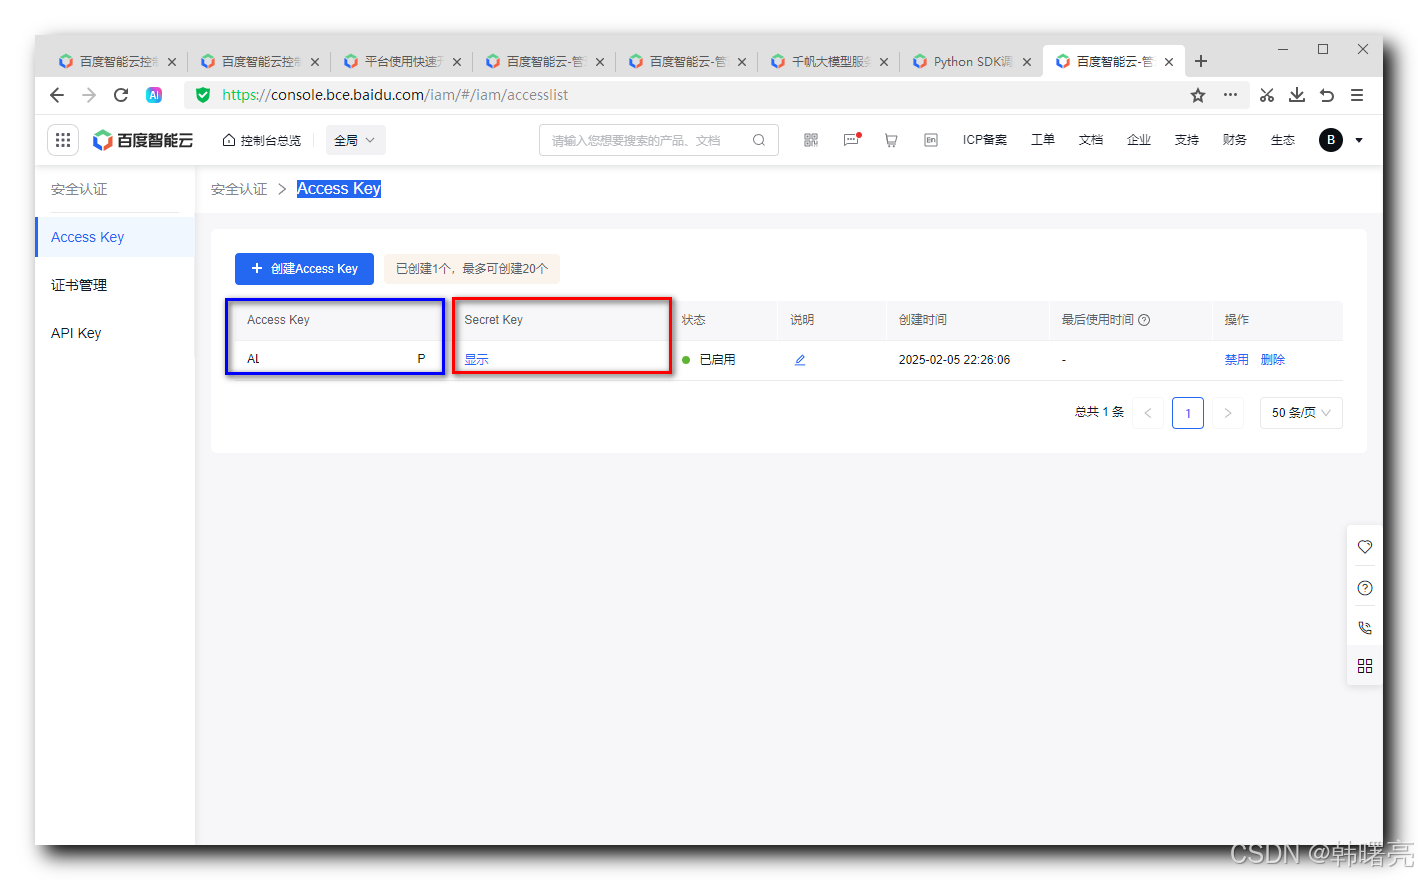
Task: Click the 创建时间 value 2025-02-05 22:26:06
Action: pyautogui.click(x=954, y=360)
